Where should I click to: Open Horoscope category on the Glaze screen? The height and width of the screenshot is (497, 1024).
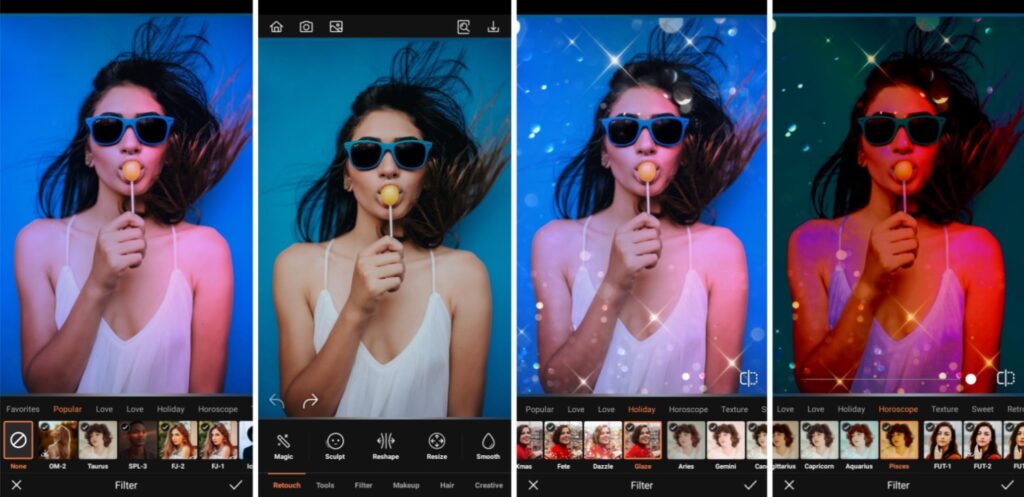(x=688, y=409)
